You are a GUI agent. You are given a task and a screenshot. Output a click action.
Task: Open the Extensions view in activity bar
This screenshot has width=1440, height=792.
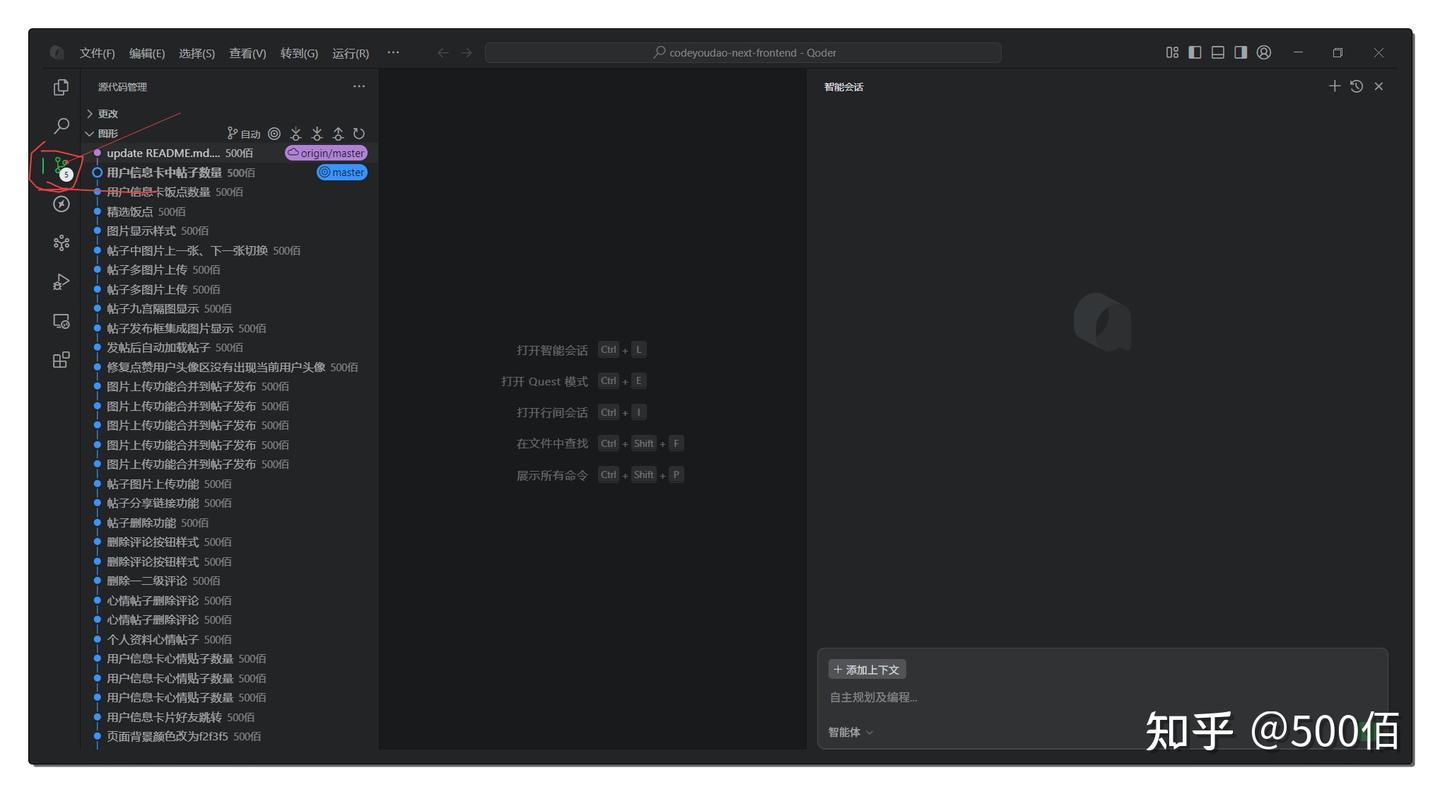(x=61, y=360)
